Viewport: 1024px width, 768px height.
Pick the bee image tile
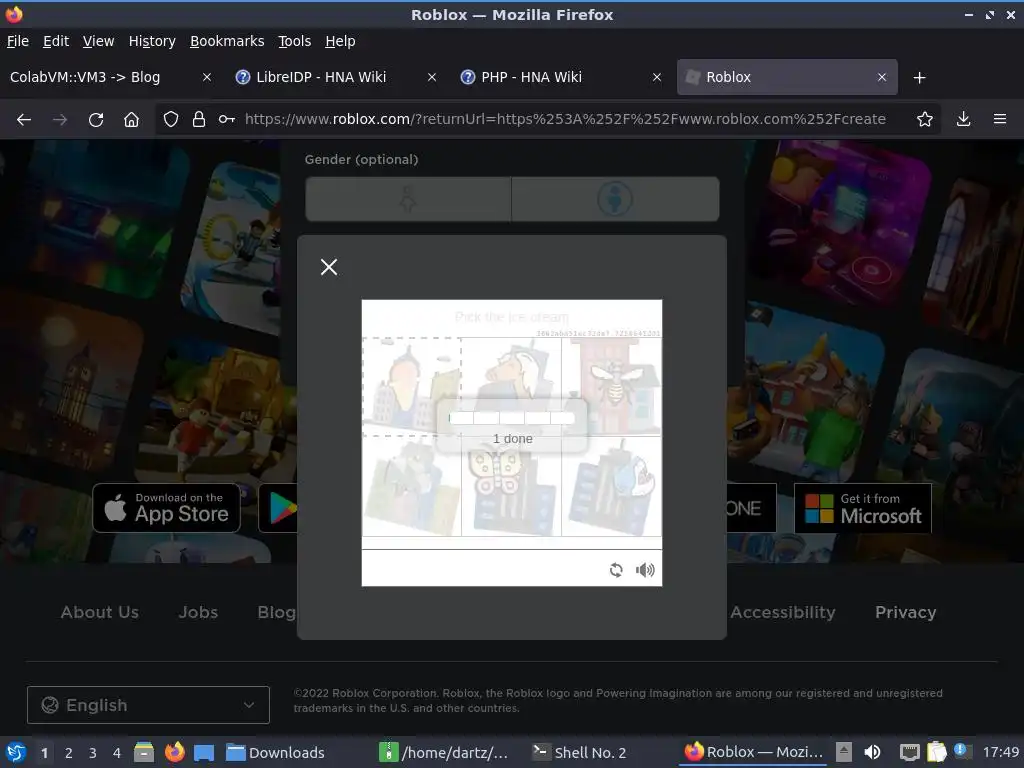611,387
